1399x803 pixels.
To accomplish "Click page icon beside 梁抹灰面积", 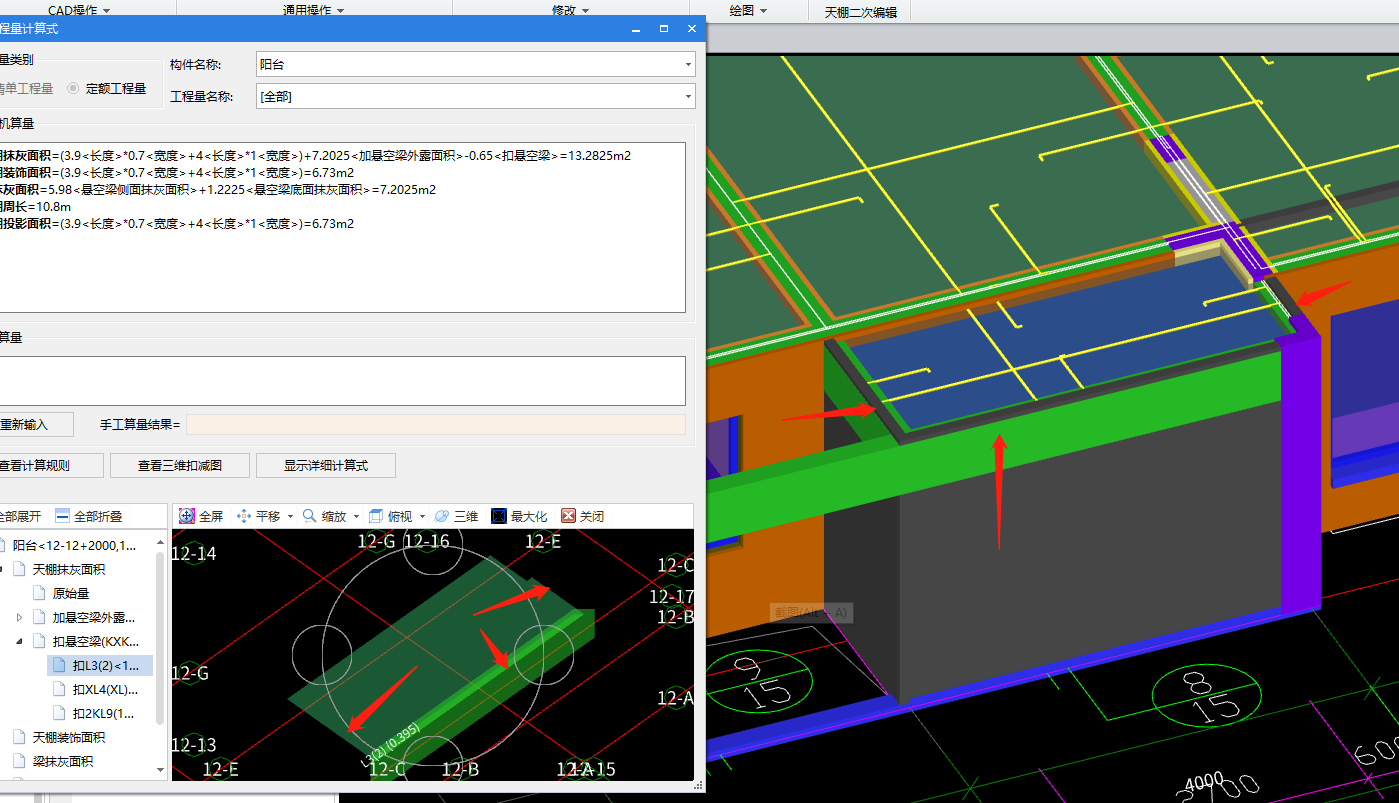I will pyautogui.click(x=19, y=761).
